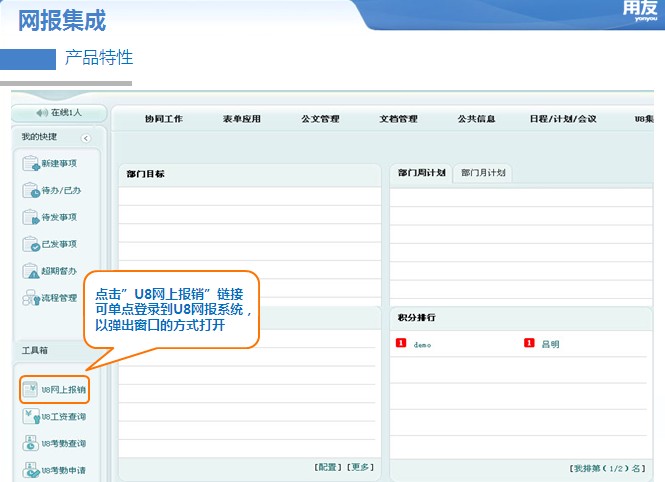665x482 pixels.
Task: Open U8考勤申请 tool icon
Action: click(x=31, y=470)
